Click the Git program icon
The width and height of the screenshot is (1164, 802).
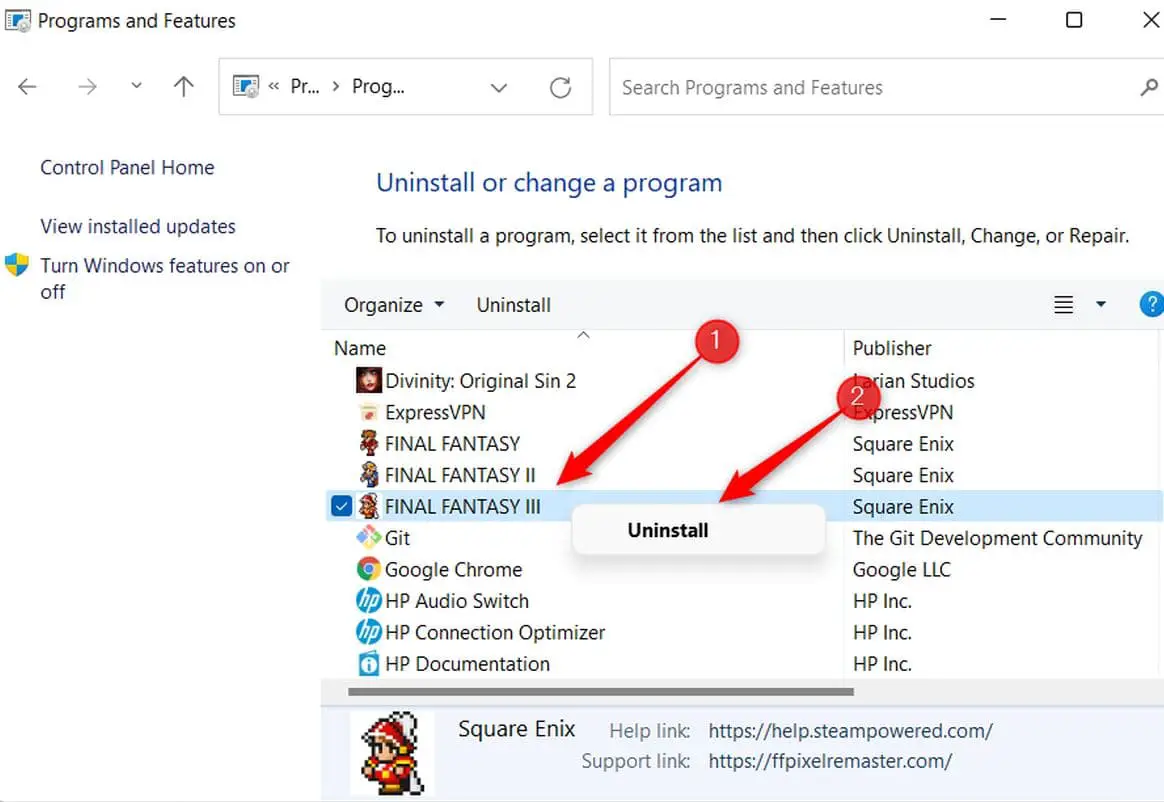coord(369,538)
